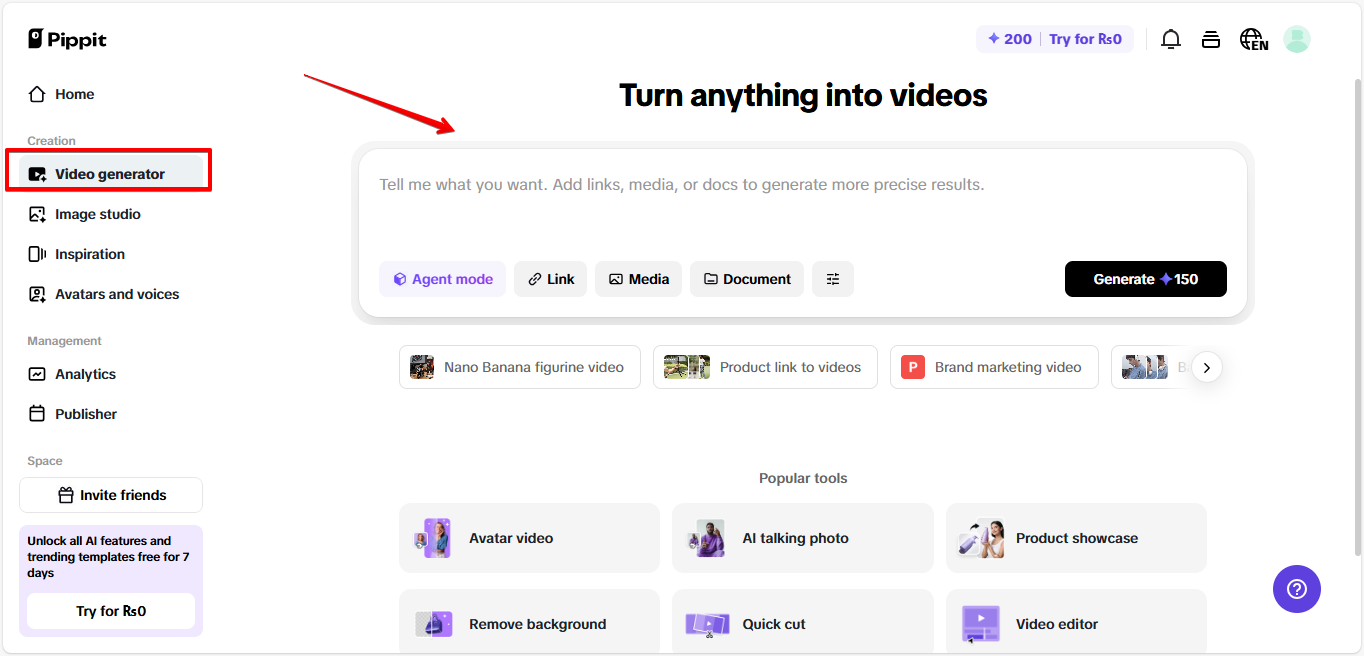Click the Avatars and voices icon
This screenshot has height=656, width=1364.
tap(37, 294)
